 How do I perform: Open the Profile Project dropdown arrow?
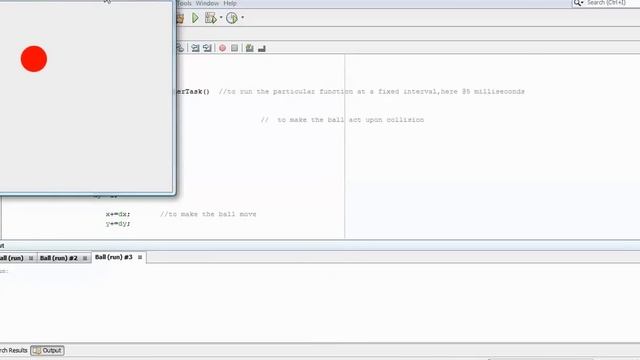pyautogui.click(x=242, y=18)
